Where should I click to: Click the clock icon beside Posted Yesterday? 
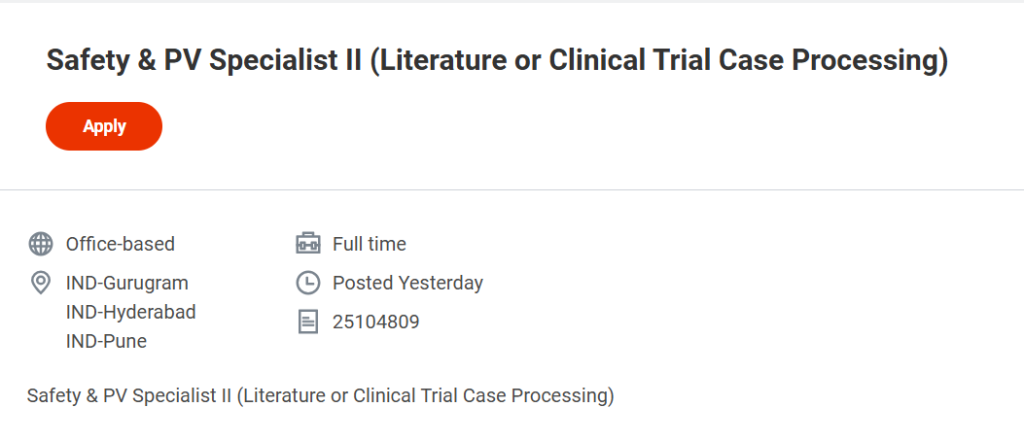click(x=308, y=283)
